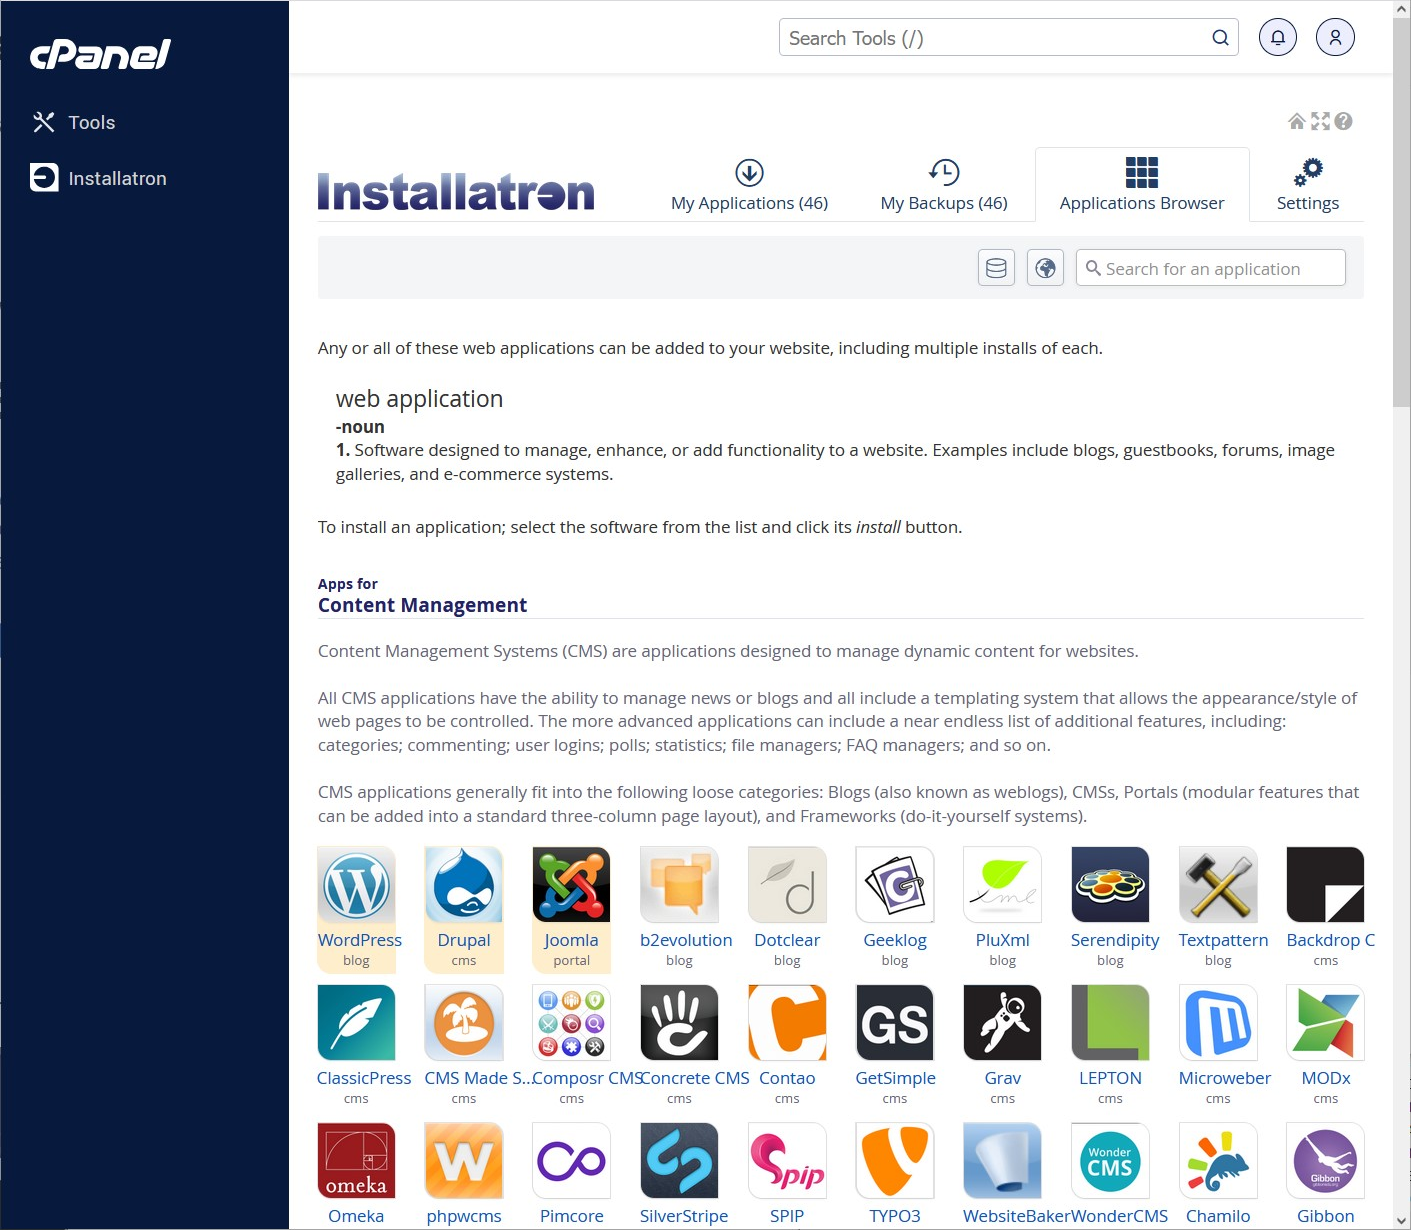
Task: Open the CMS Made Simple palm icon
Action: (464, 1023)
